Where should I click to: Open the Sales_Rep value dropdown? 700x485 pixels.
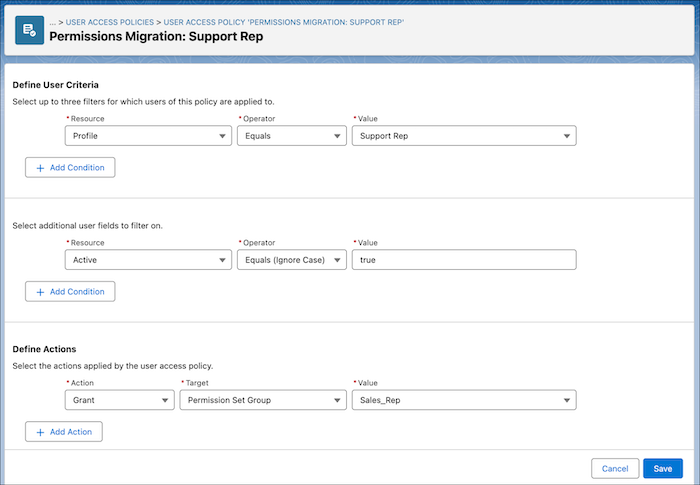[464, 400]
